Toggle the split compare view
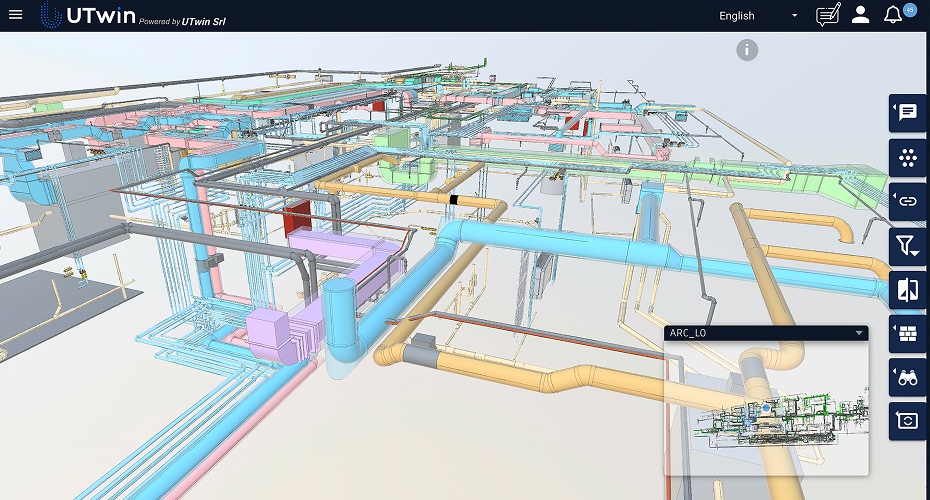 [907, 290]
